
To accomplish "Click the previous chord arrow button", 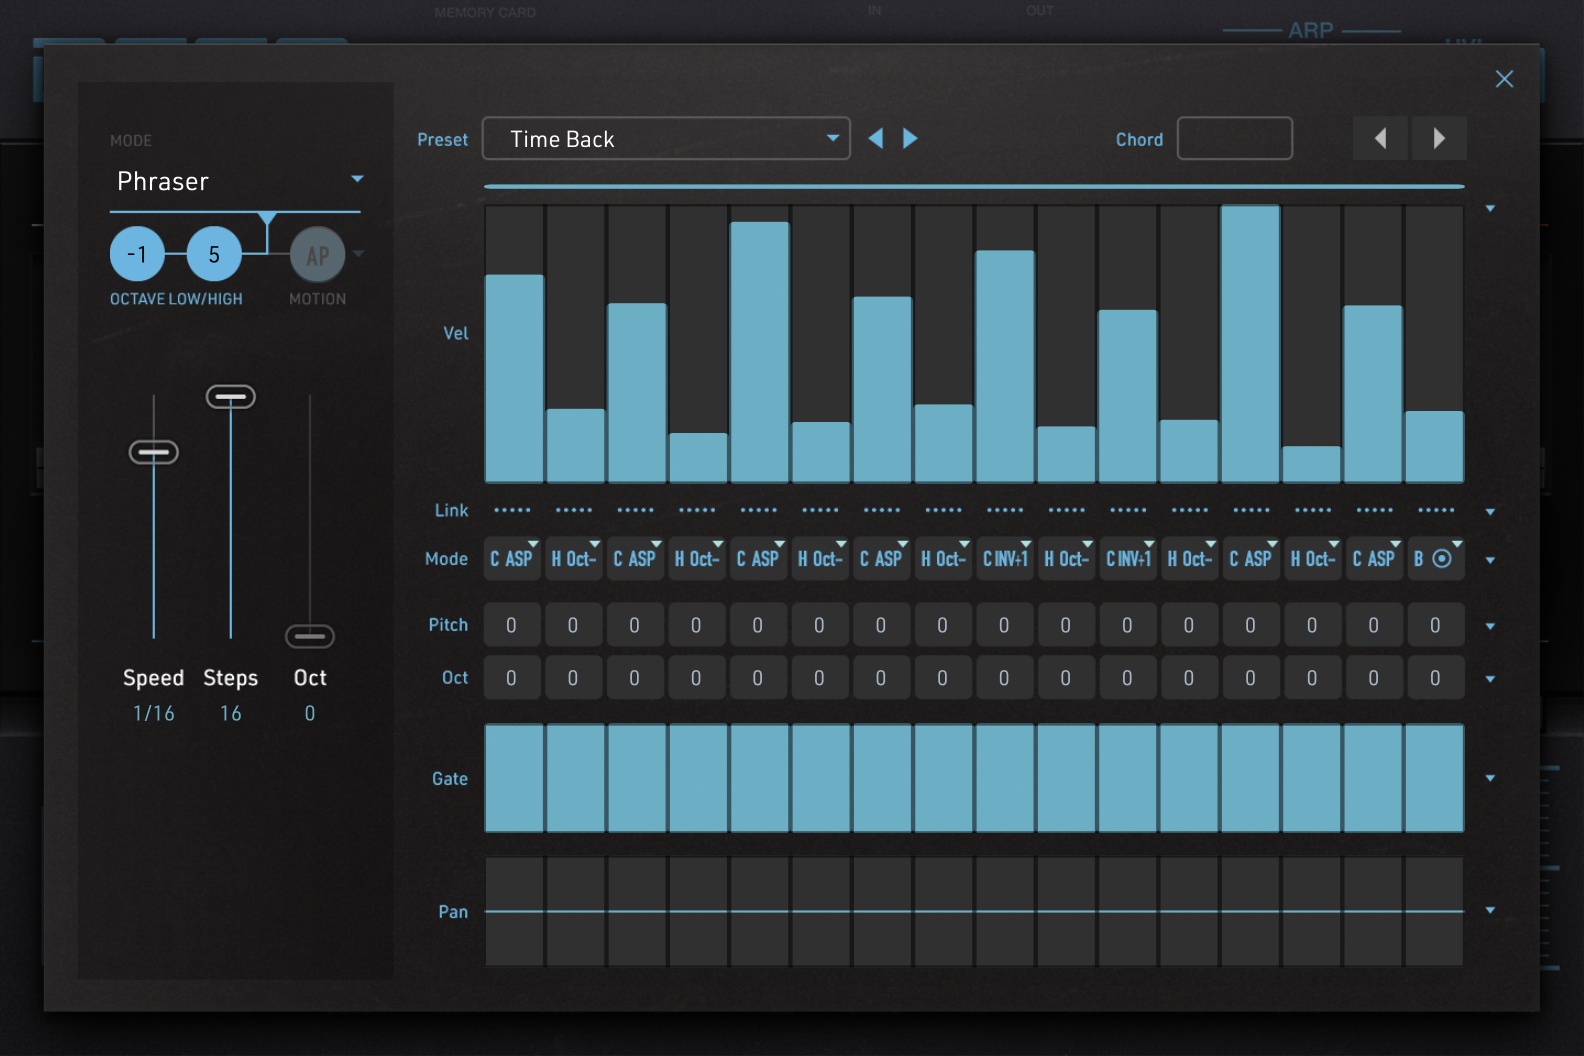I will (1380, 138).
